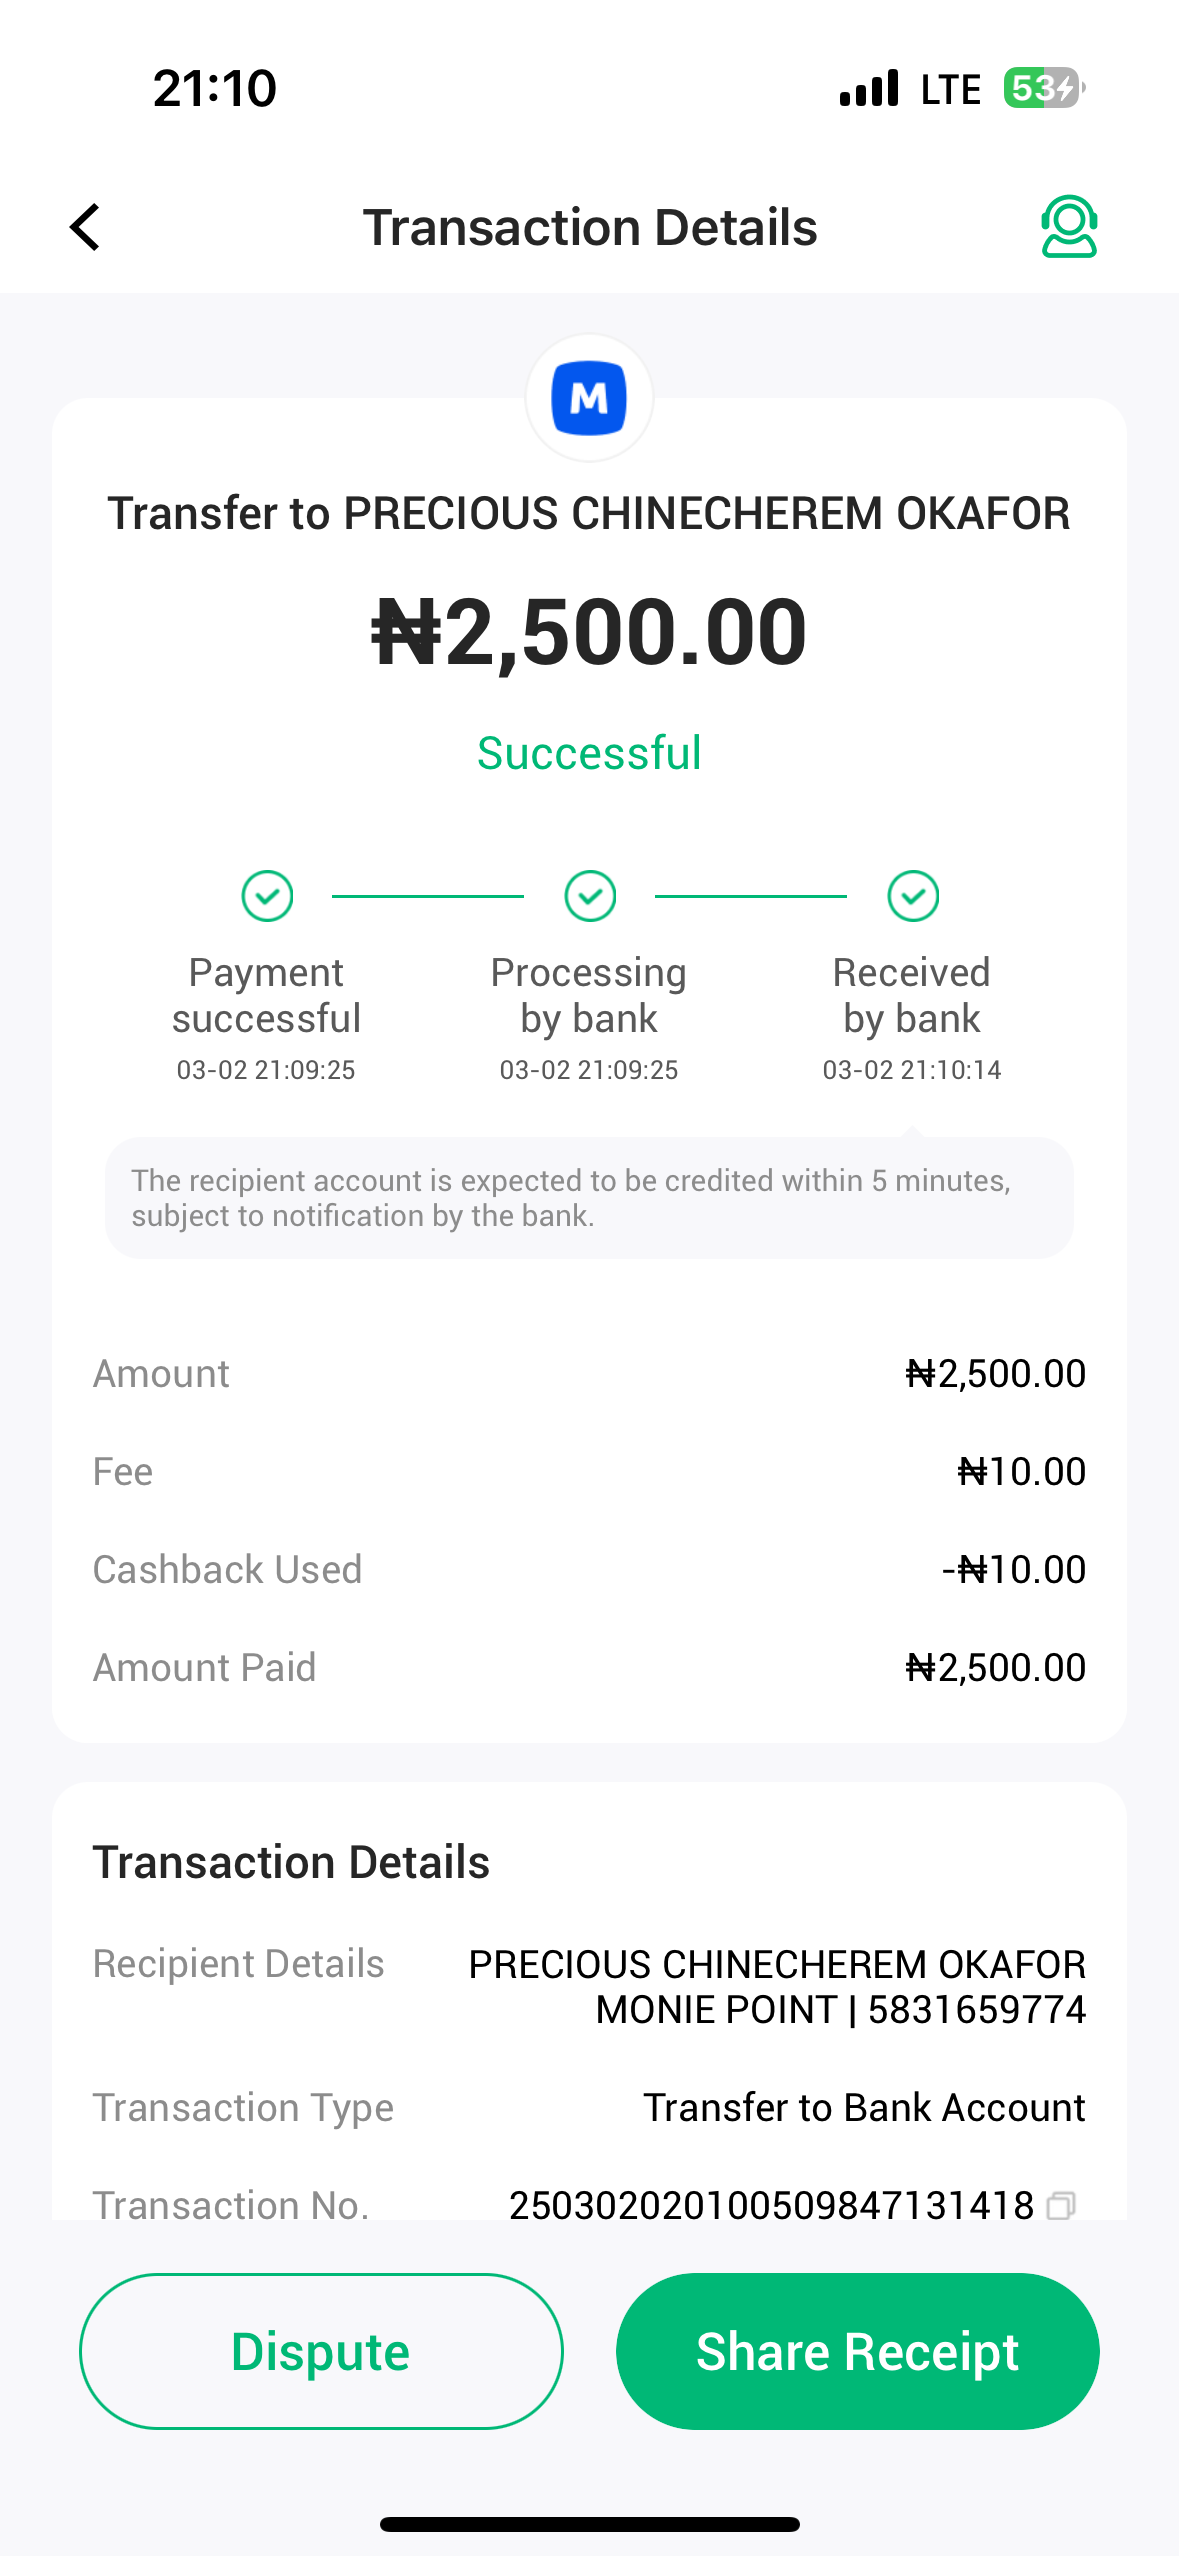Tap the Fee row value

(1021, 1471)
